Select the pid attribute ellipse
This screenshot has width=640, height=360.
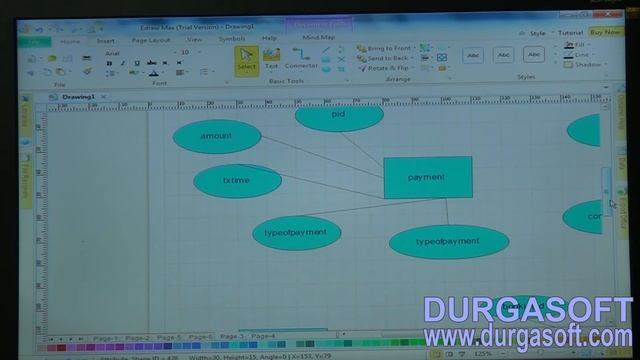339,118
